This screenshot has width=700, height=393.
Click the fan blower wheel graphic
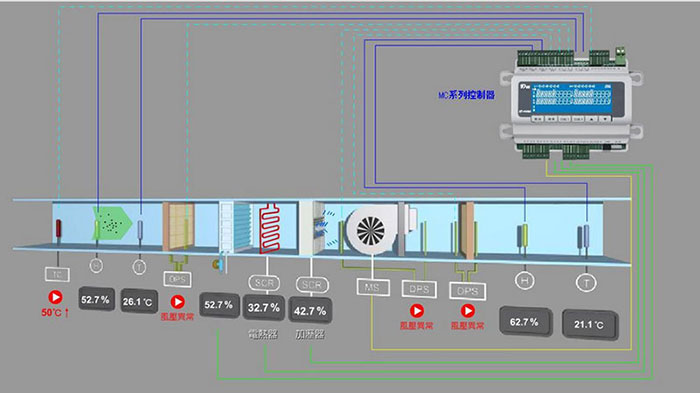(x=370, y=231)
